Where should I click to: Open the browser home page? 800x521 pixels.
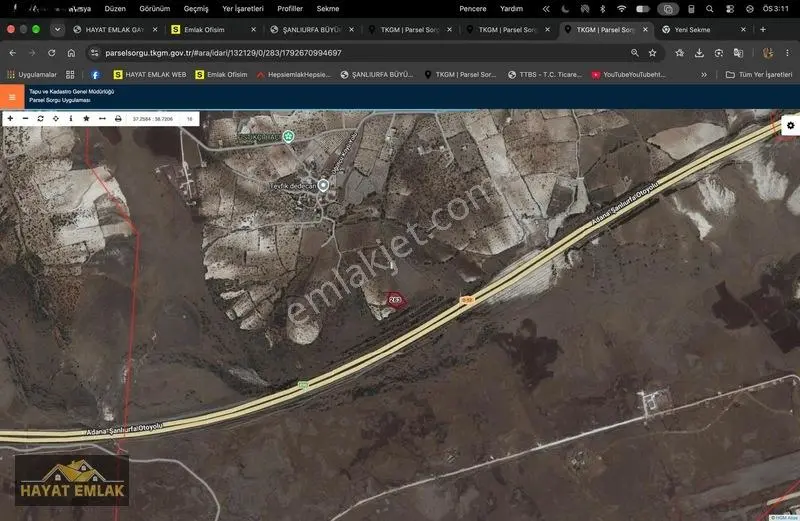tap(71, 53)
